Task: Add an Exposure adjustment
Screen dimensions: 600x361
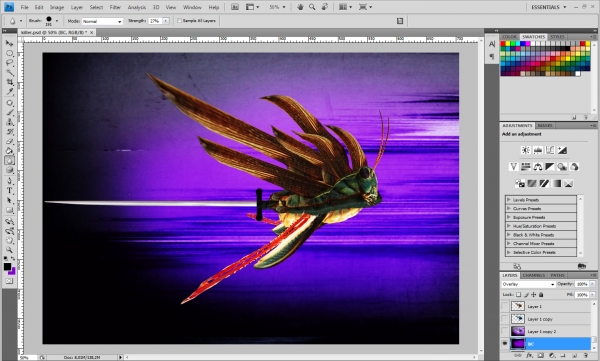Action: [562, 150]
